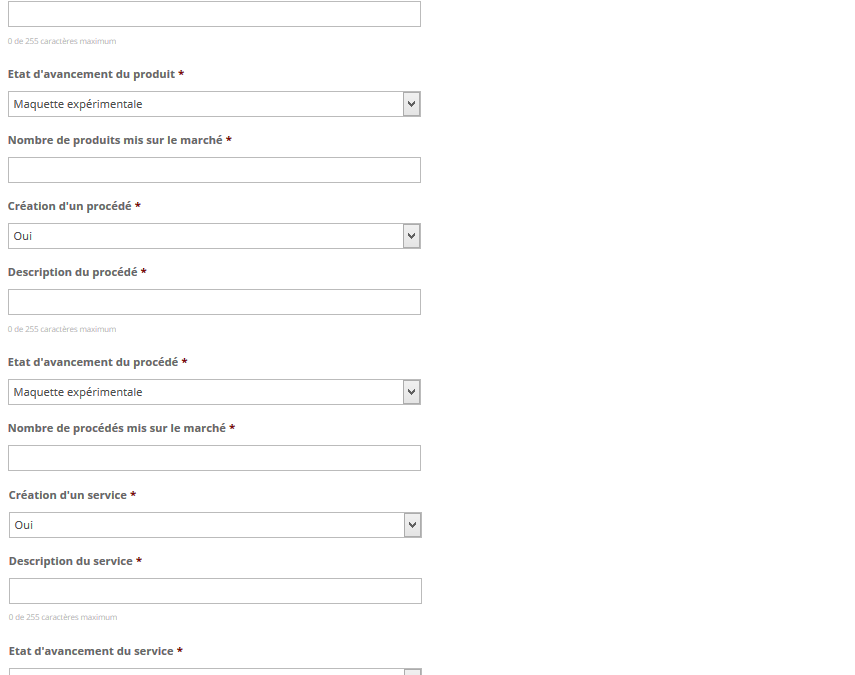Focus the 'Description du service' text field
Image resolution: width=855 pixels, height=675 pixels.
[215, 591]
